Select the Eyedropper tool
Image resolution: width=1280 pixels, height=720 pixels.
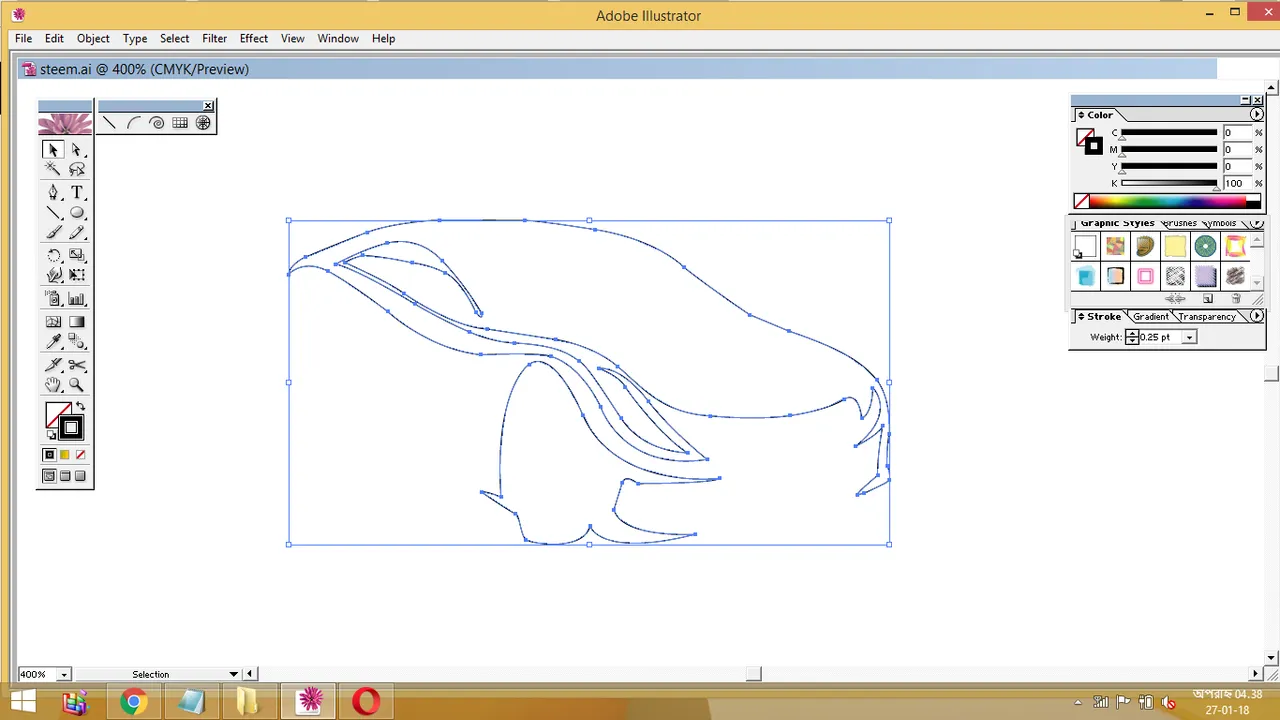coord(53,342)
